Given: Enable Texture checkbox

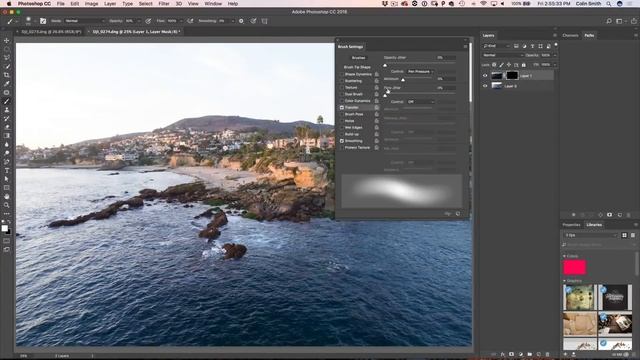Looking at the screenshot, I should 342,87.
